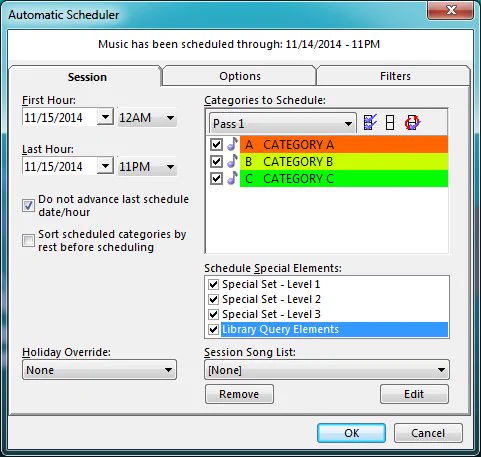The image size is (481, 457).
Task: Uncheck Special Set - Level 2
Action: pyautogui.click(x=213, y=299)
